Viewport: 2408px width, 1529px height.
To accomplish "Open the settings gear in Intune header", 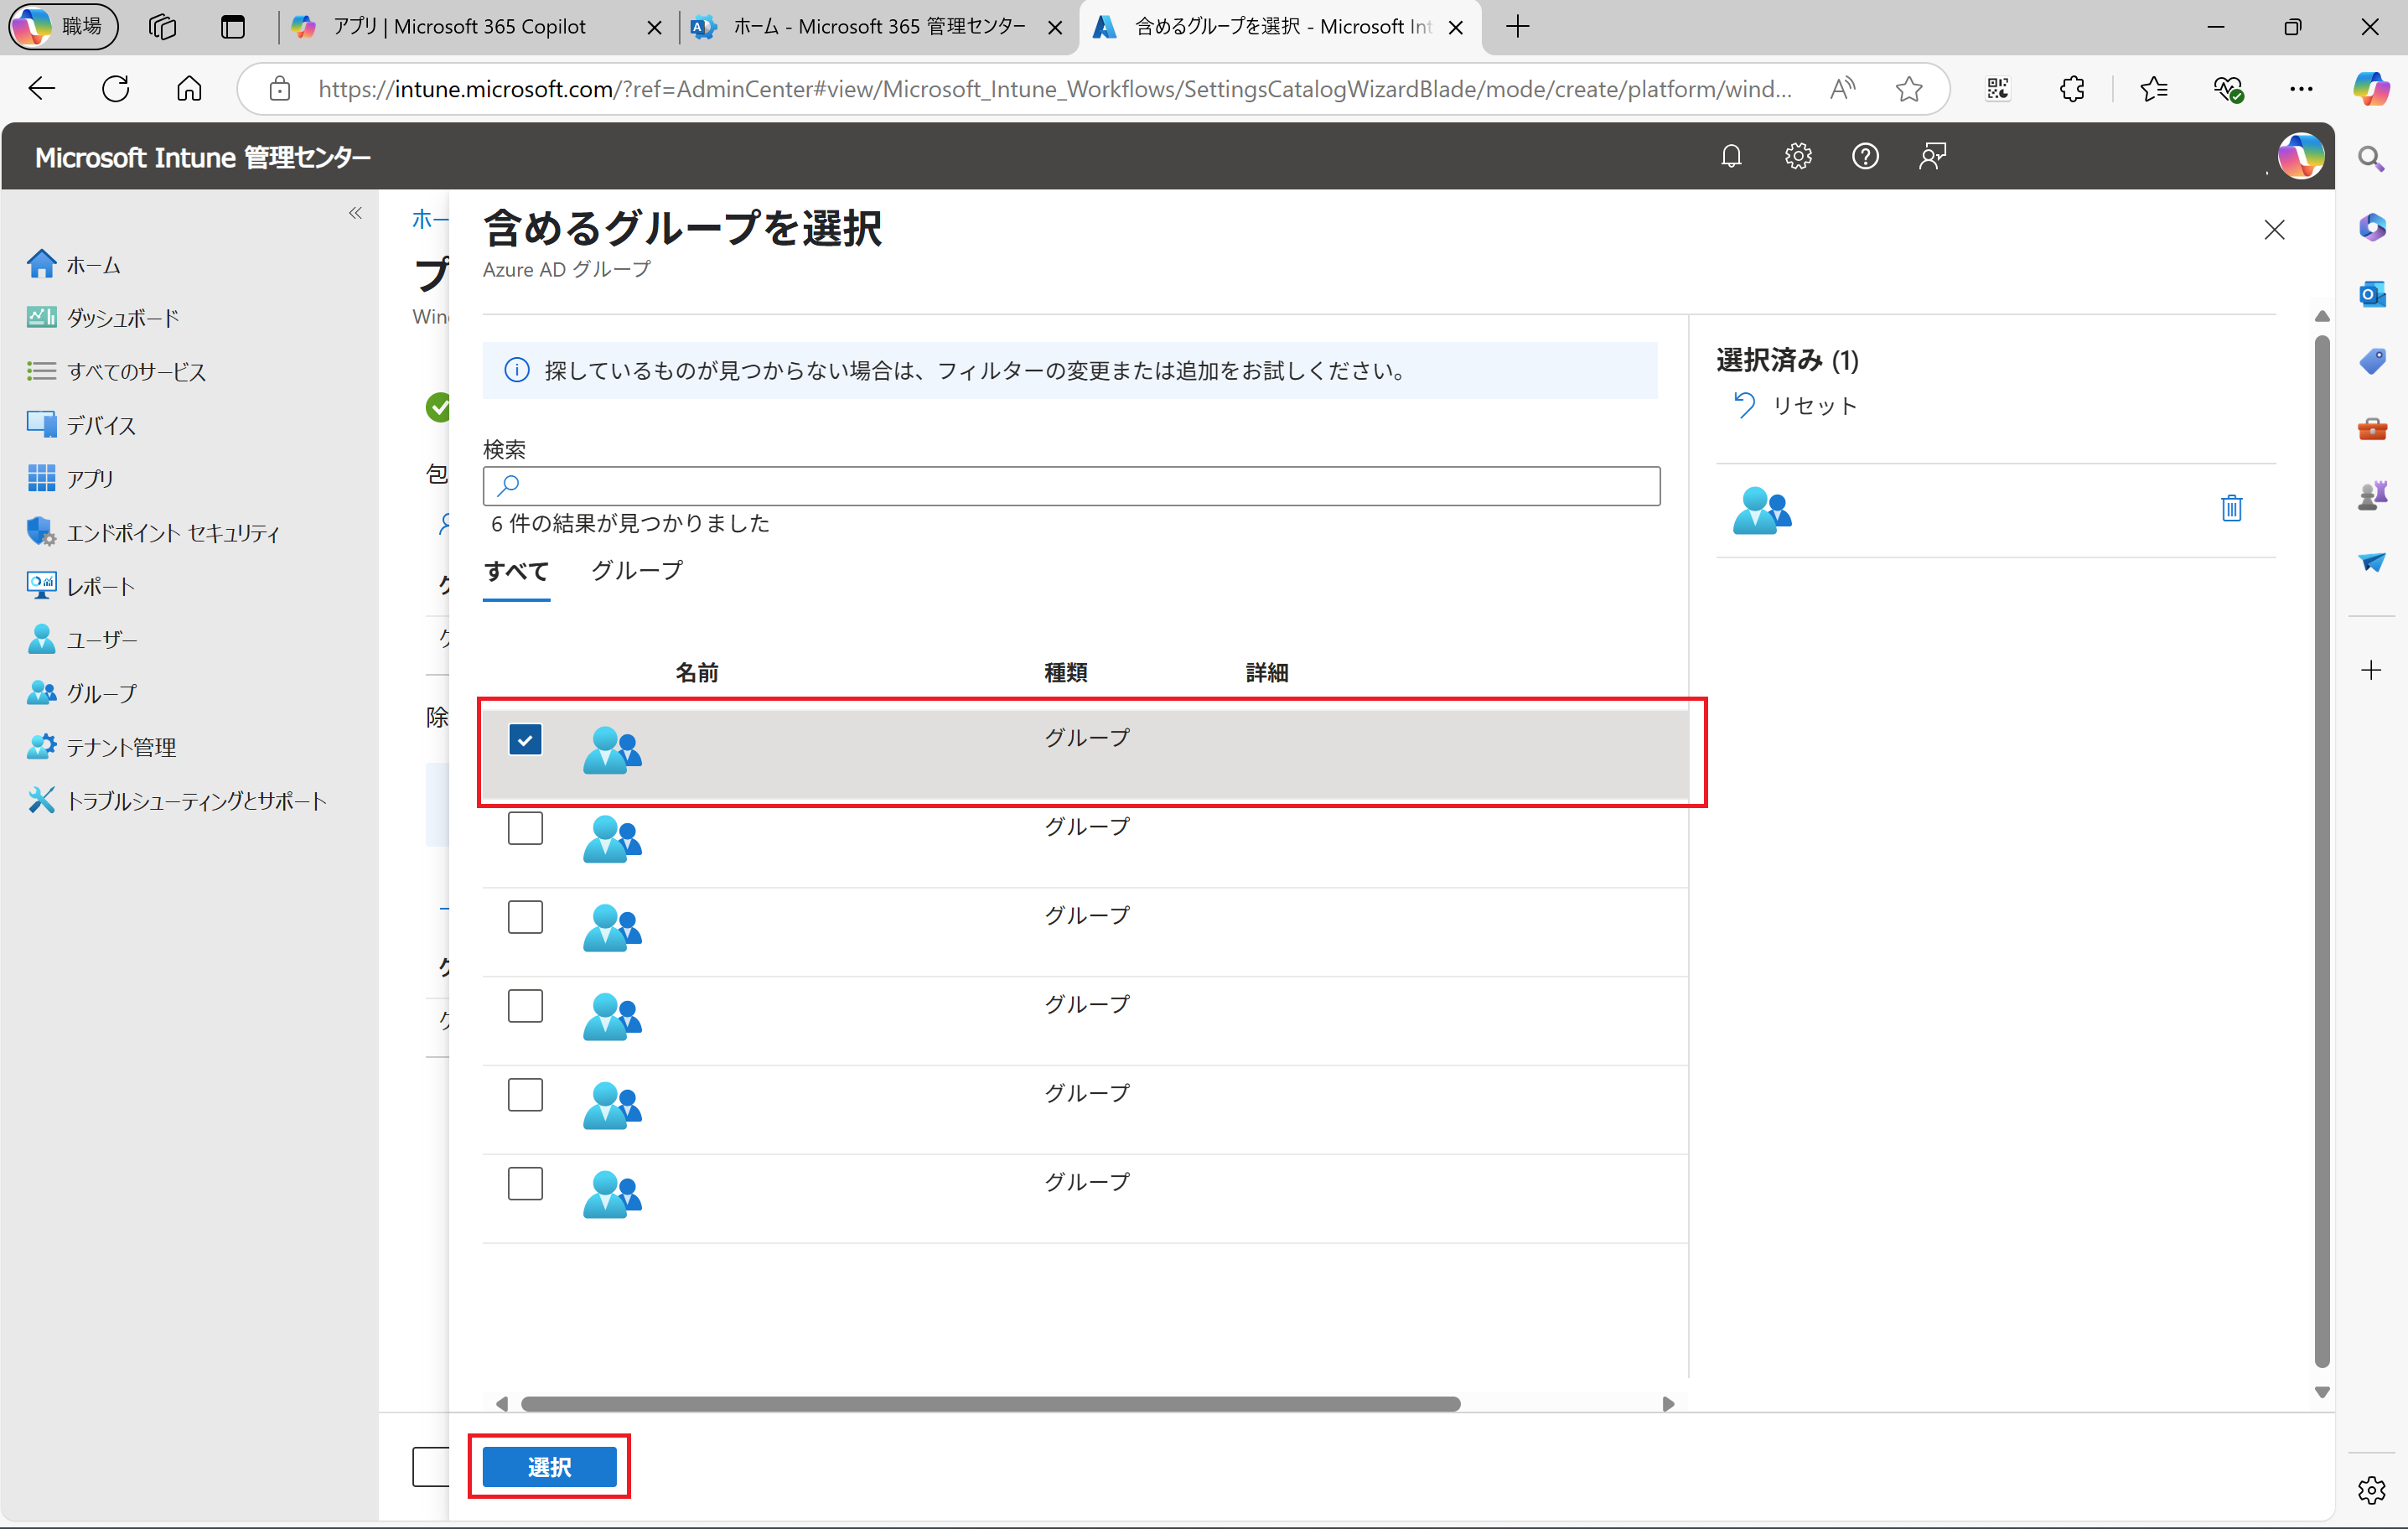I will point(1798,156).
